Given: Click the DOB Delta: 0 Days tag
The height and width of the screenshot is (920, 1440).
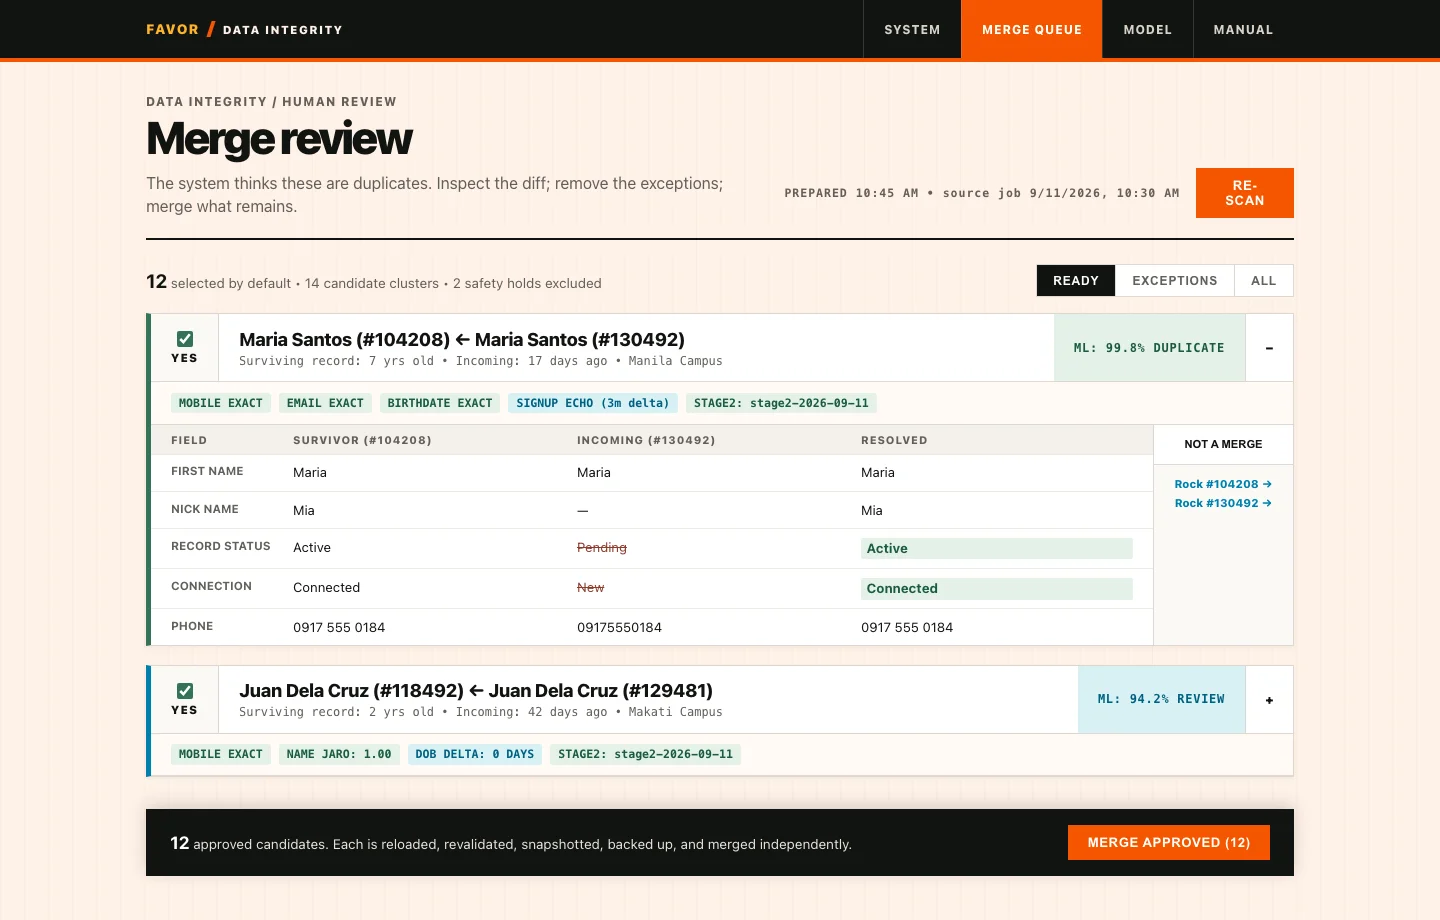Looking at the screenshot, I should pos(475,754).
